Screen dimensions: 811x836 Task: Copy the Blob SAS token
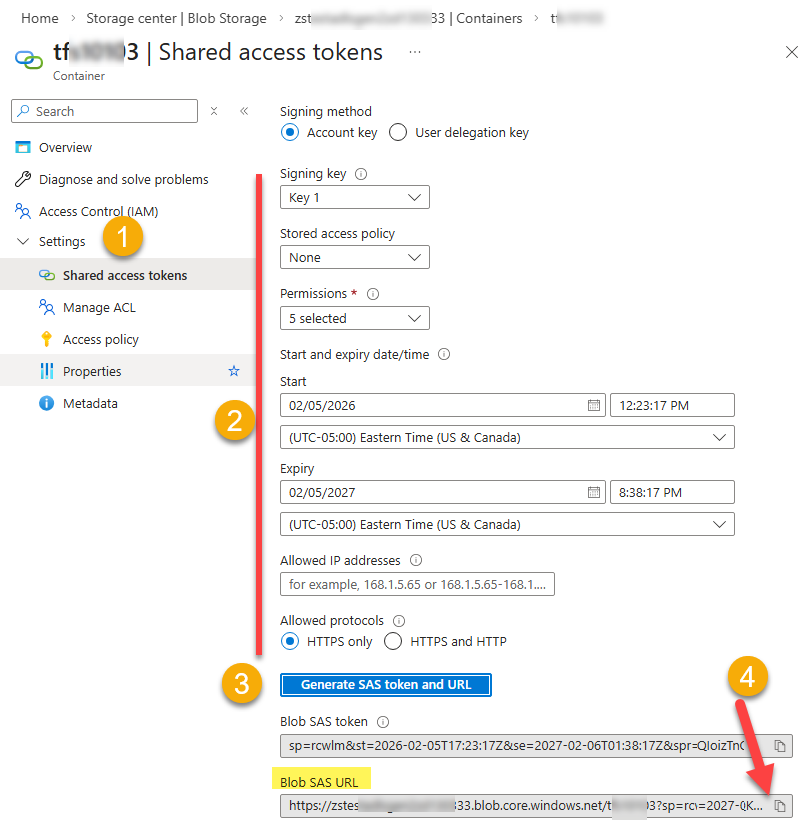780,746
